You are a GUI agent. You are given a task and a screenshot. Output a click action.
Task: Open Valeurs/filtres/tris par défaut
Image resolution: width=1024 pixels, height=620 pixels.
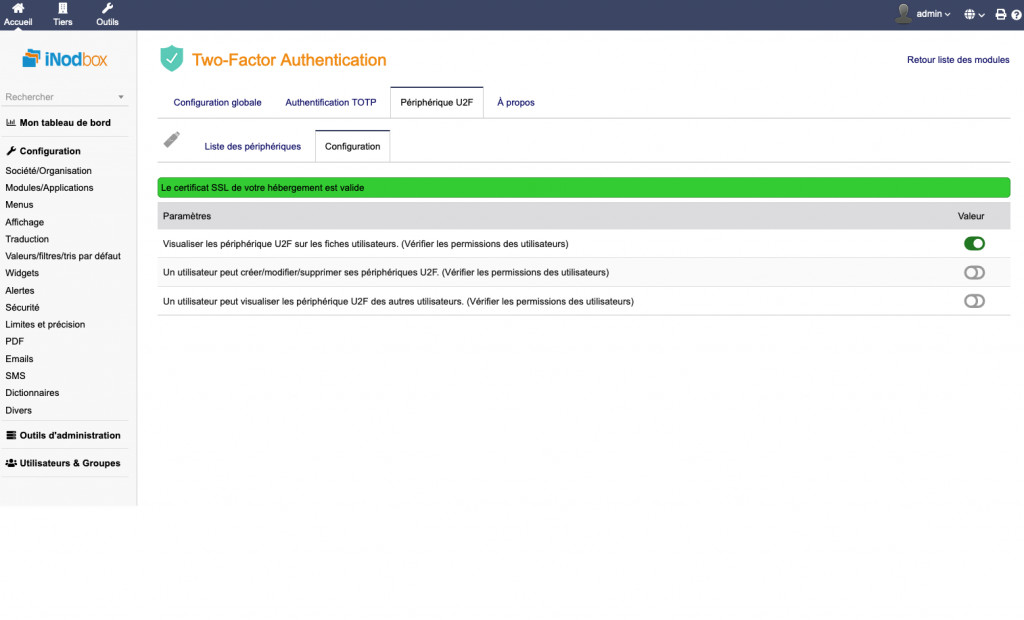[x=63, y=256]
